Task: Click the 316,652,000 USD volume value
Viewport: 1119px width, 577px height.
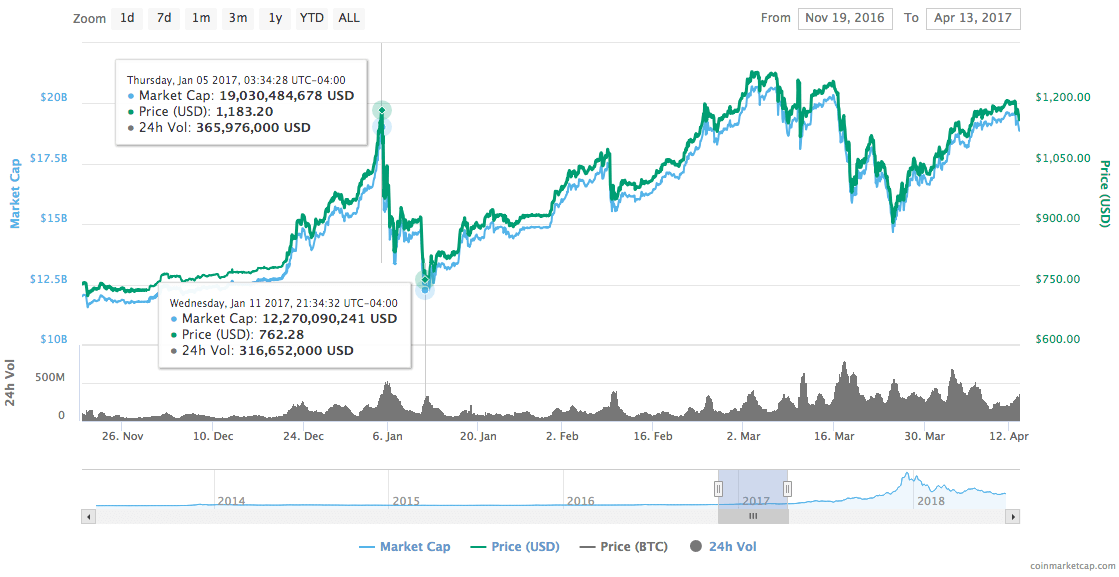Action: coord(296,351)
